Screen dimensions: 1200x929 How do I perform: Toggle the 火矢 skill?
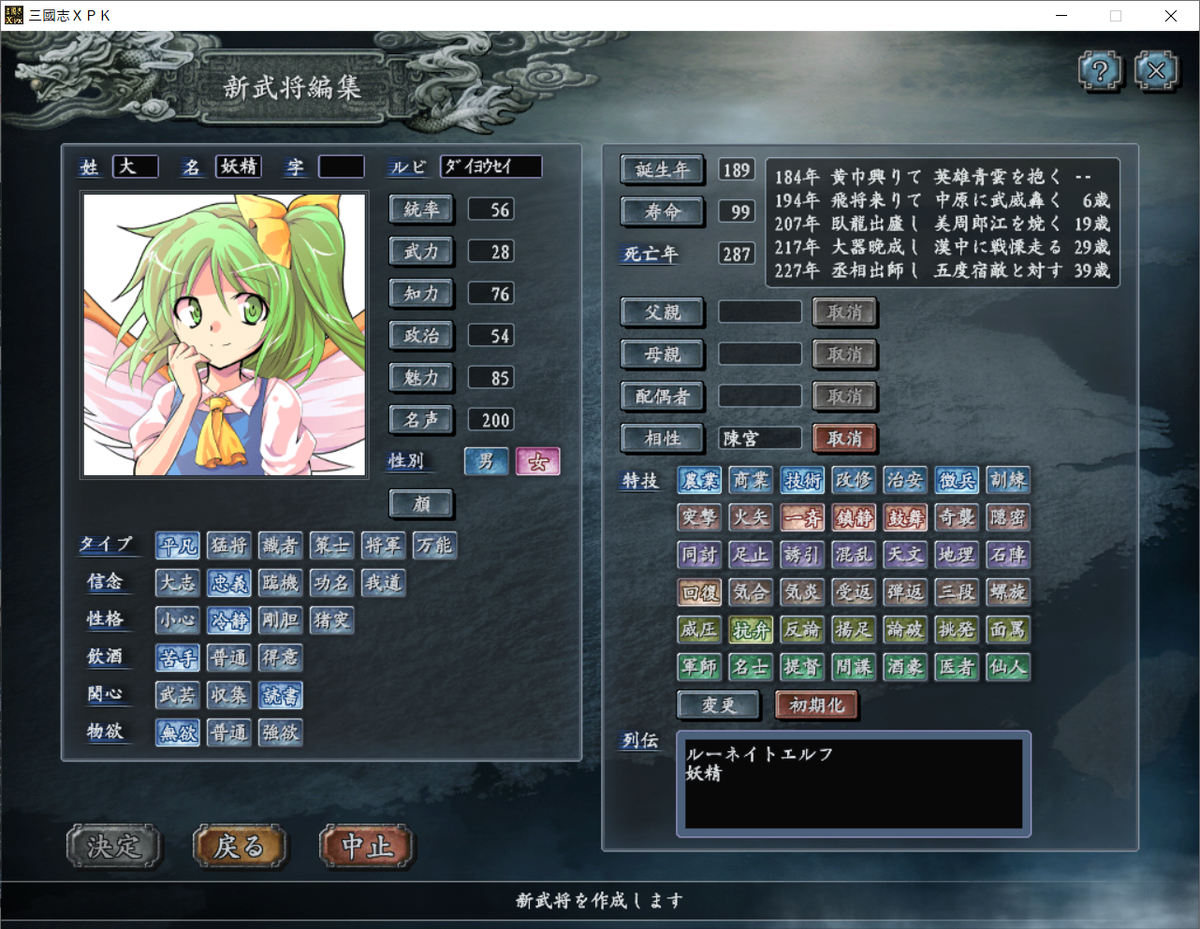[x=750, y=518]
